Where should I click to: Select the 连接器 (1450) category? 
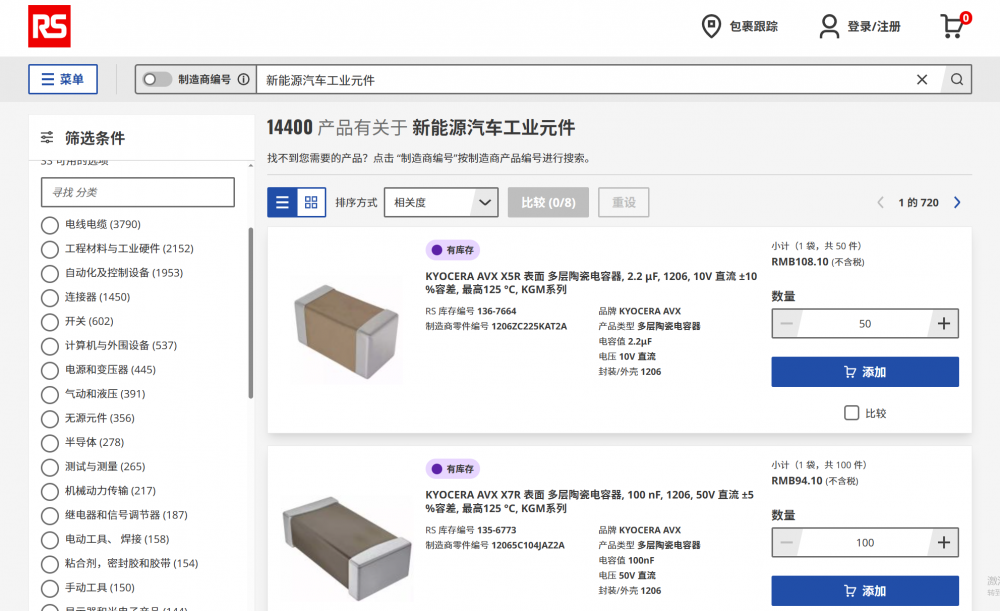pos(50,298)
